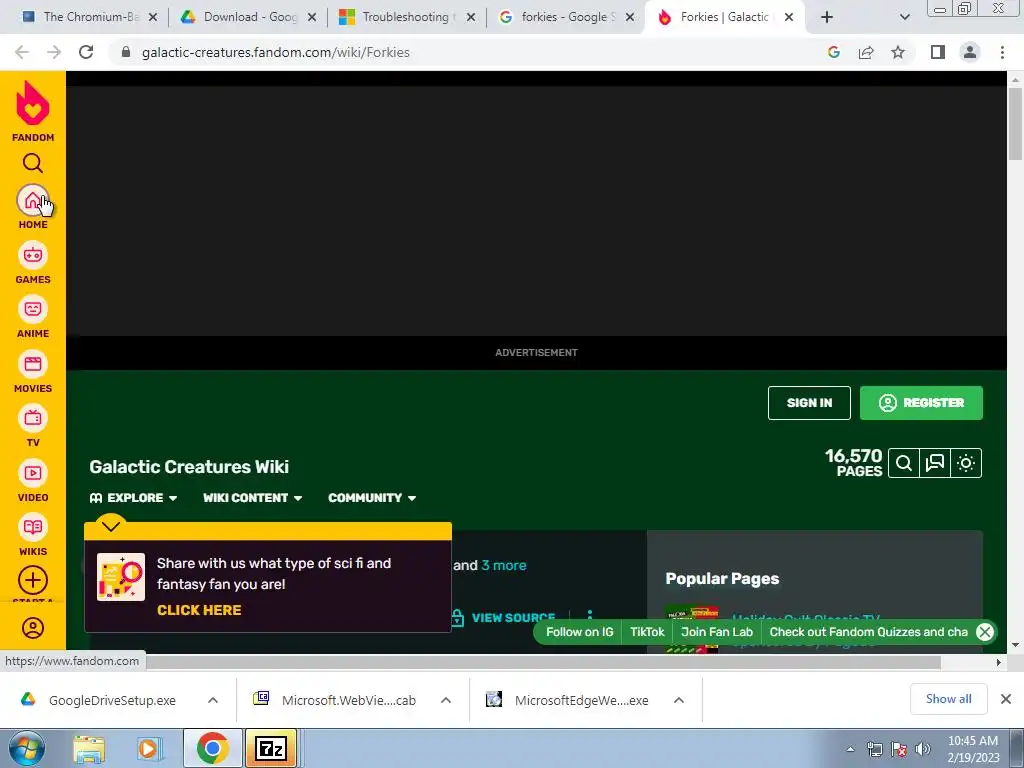Toggle light/dark theme sun icon
This screenshot has width=1024, height=768.
966,463
